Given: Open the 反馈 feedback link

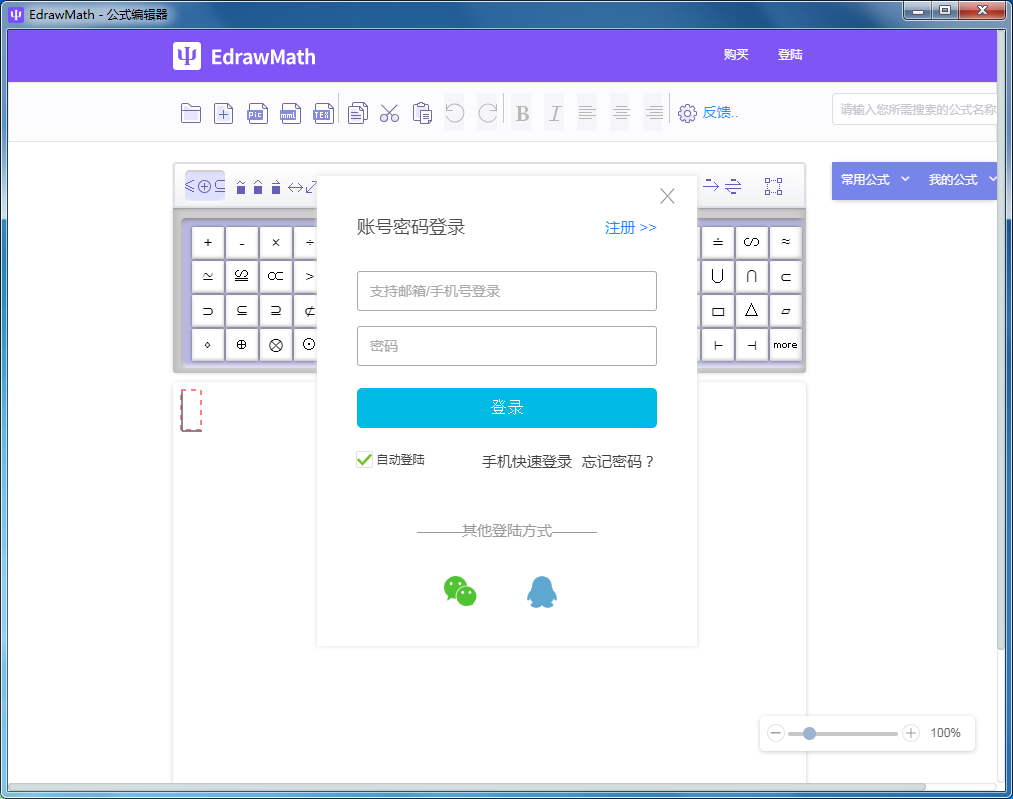Looking at the screenshot, I should [720, 112].
